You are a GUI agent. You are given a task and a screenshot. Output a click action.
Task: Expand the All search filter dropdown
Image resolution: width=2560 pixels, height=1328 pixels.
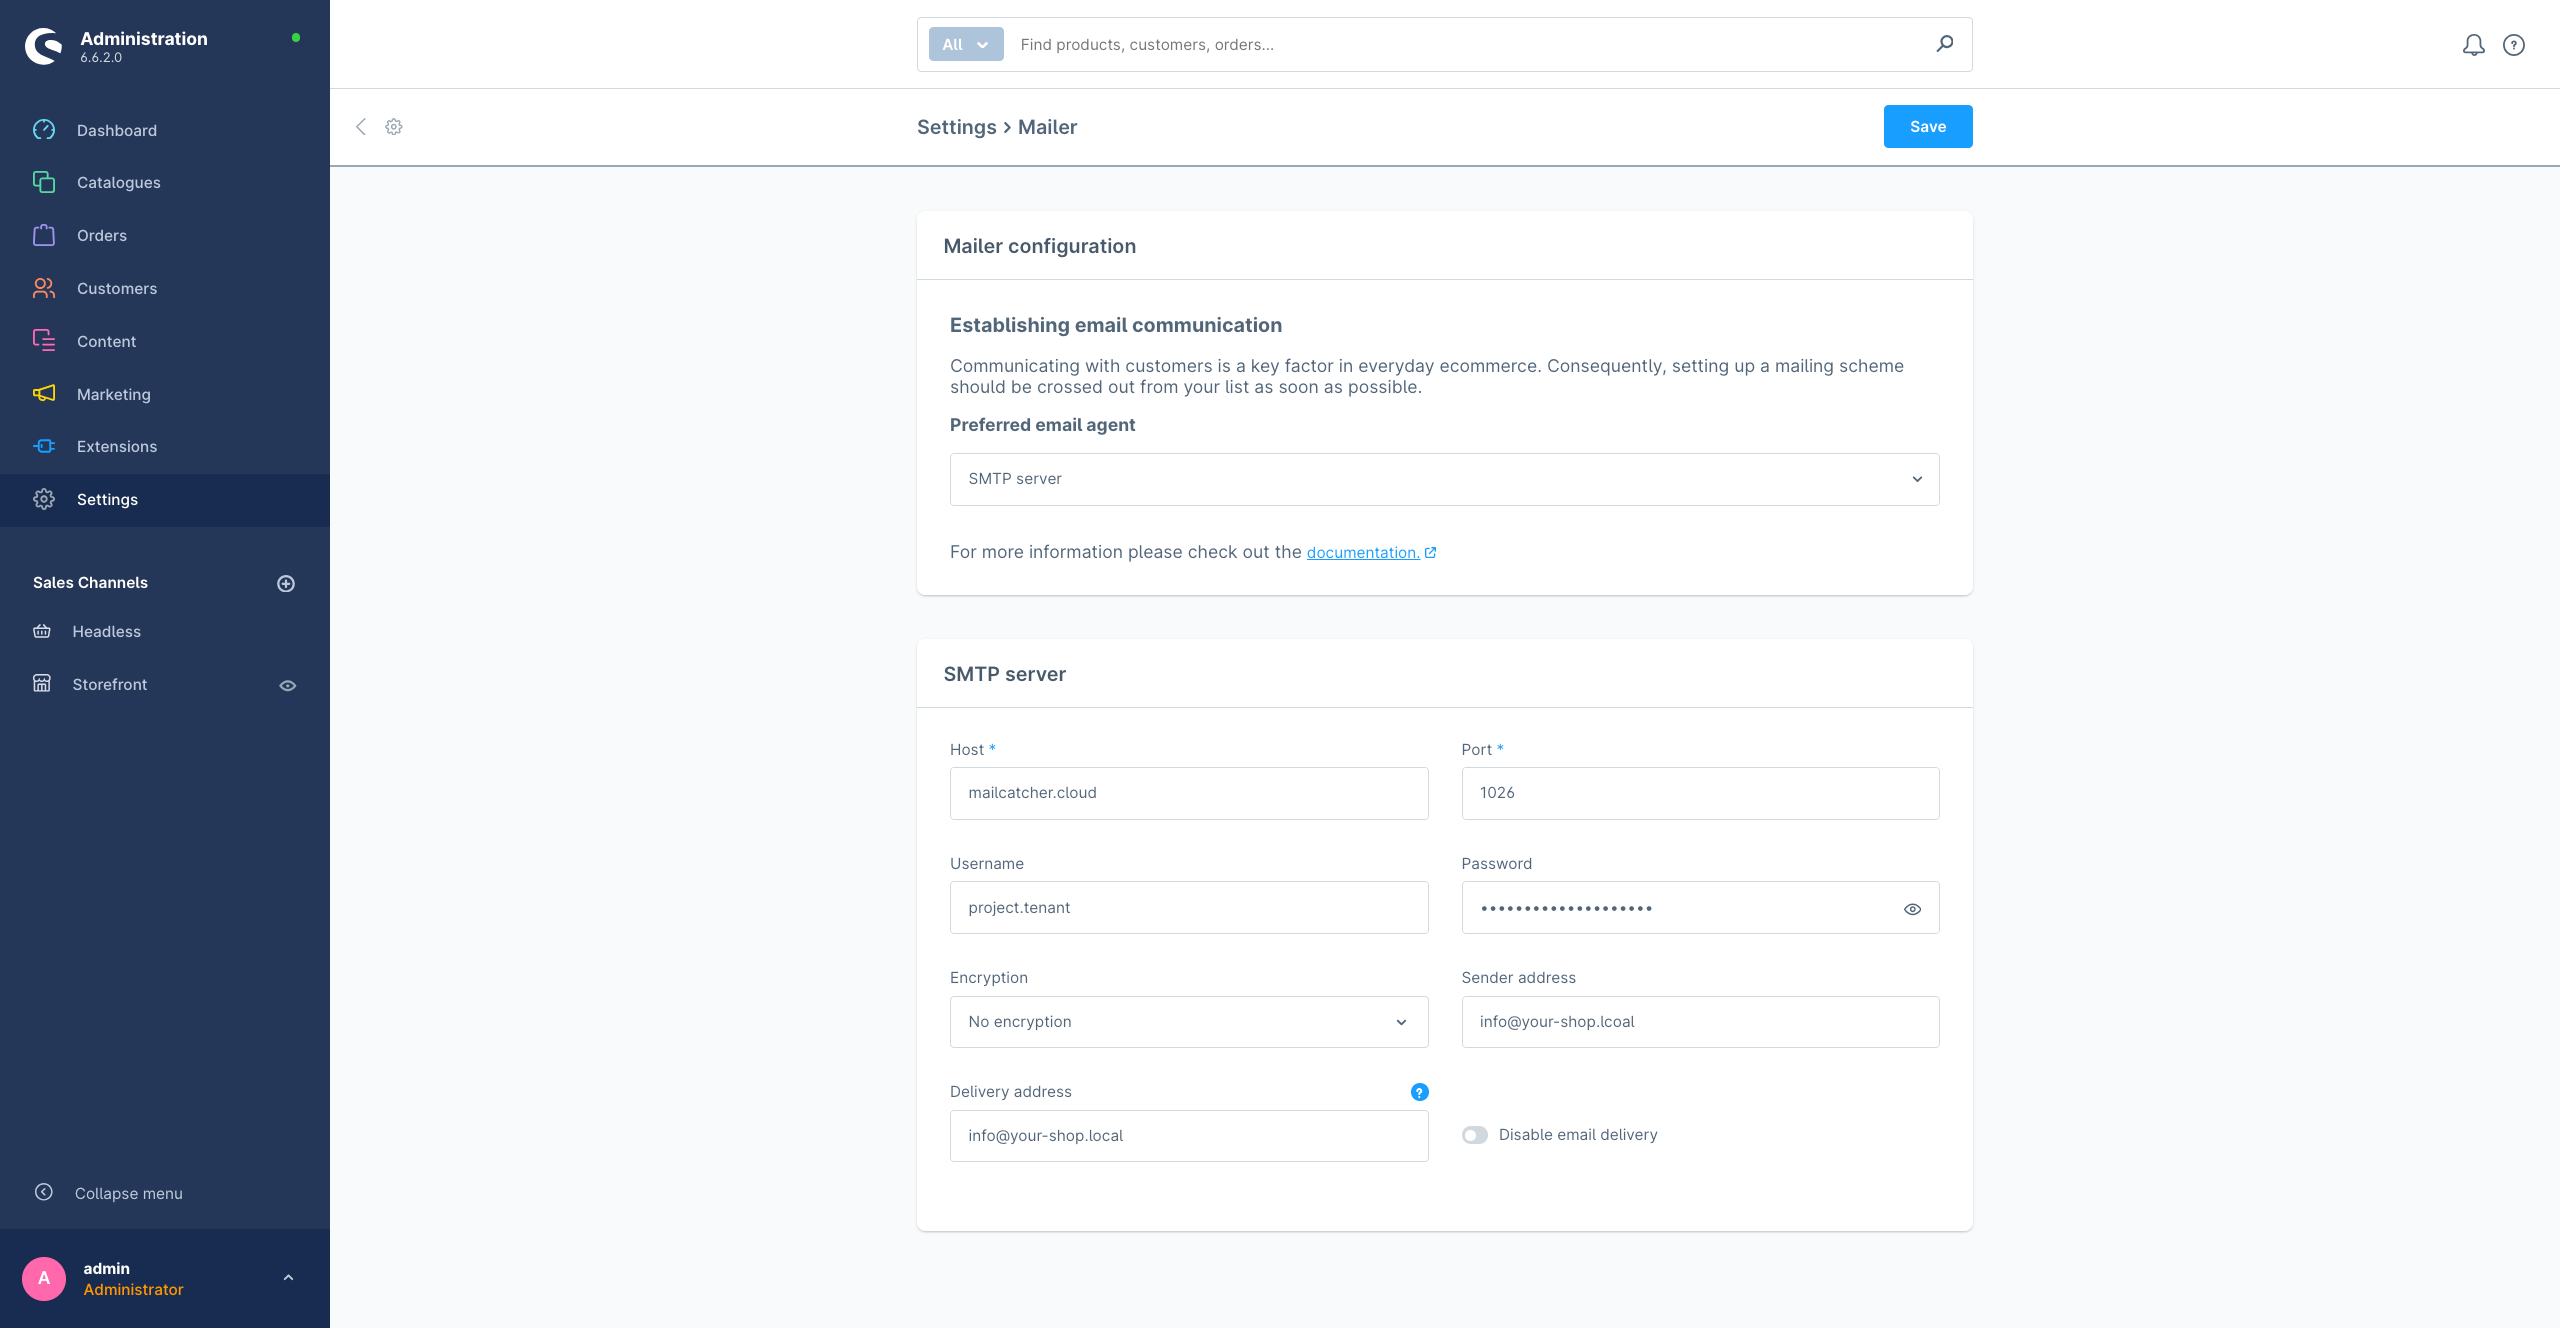tap(964, 44)
